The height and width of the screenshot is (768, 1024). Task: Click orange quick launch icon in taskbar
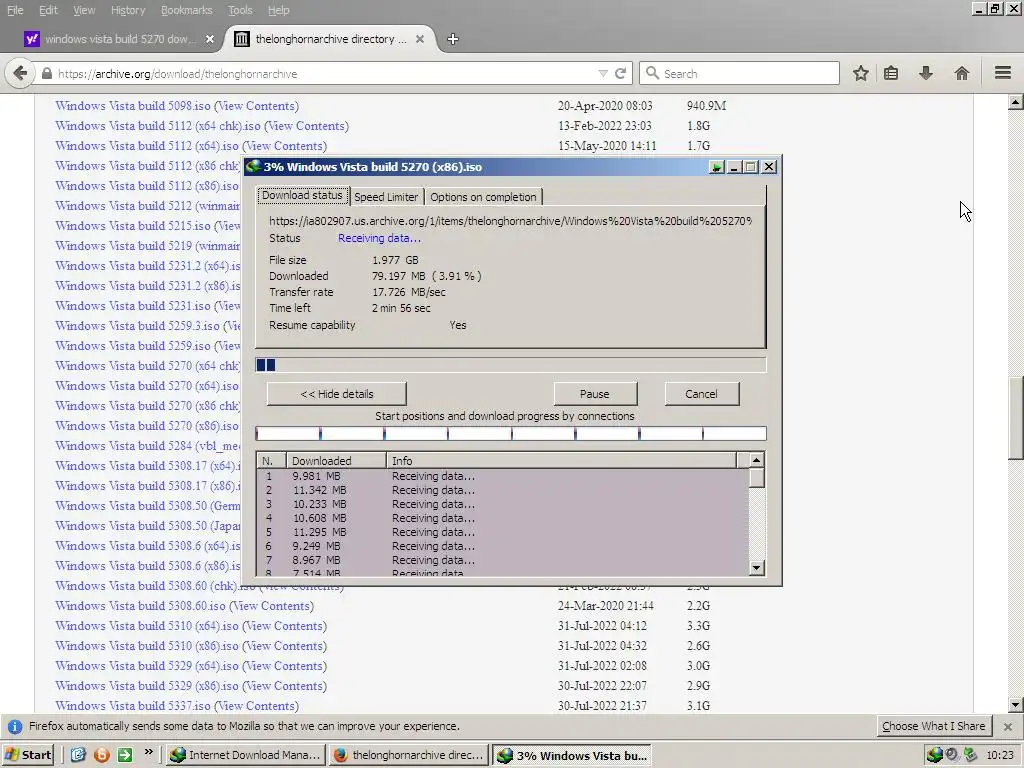click(101, 755)
